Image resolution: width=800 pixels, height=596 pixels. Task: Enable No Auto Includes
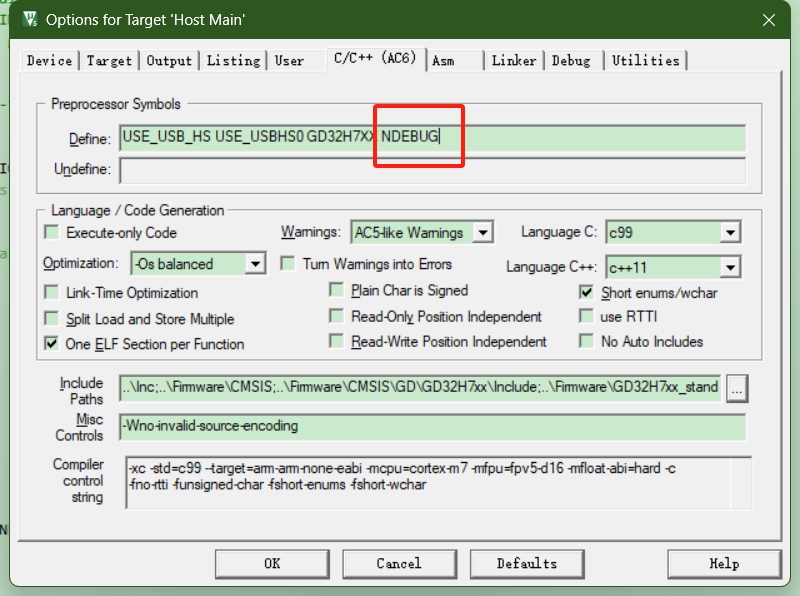click(x=585, y=343)
